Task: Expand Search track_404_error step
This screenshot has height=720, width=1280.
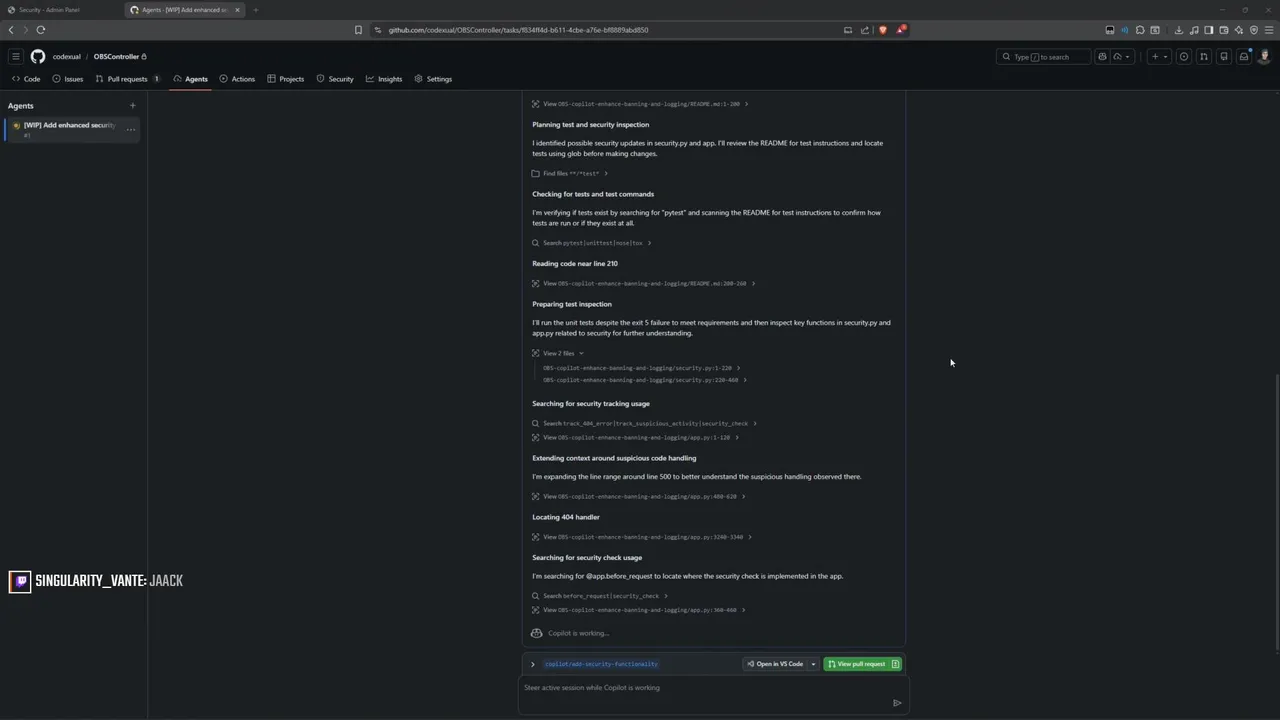Action: tap(644, 423)
